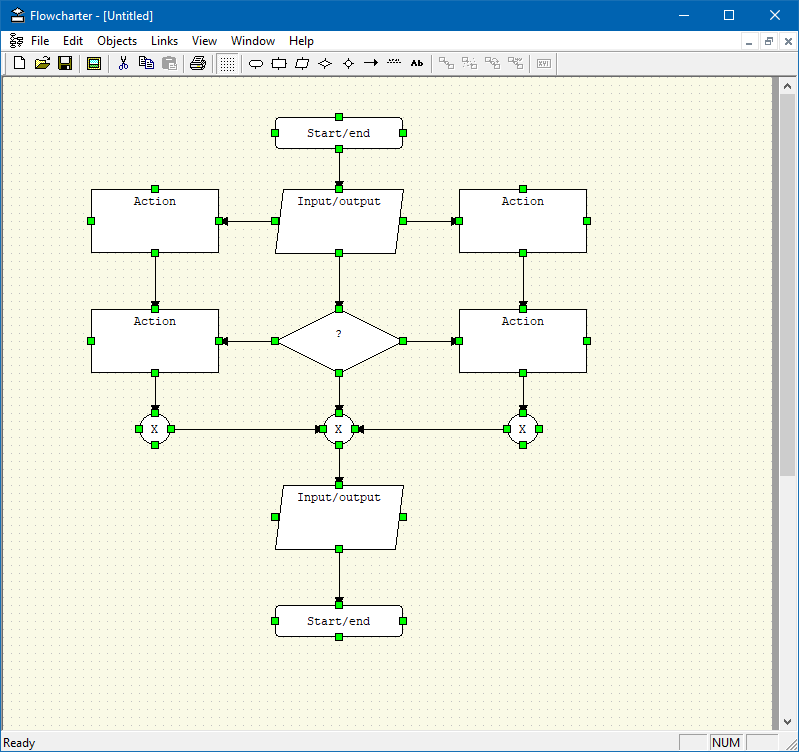Image resolution: width=799 pixels, height=752 pixels.
Task: Open the Edit menu
Action: [x=73, y=41]
